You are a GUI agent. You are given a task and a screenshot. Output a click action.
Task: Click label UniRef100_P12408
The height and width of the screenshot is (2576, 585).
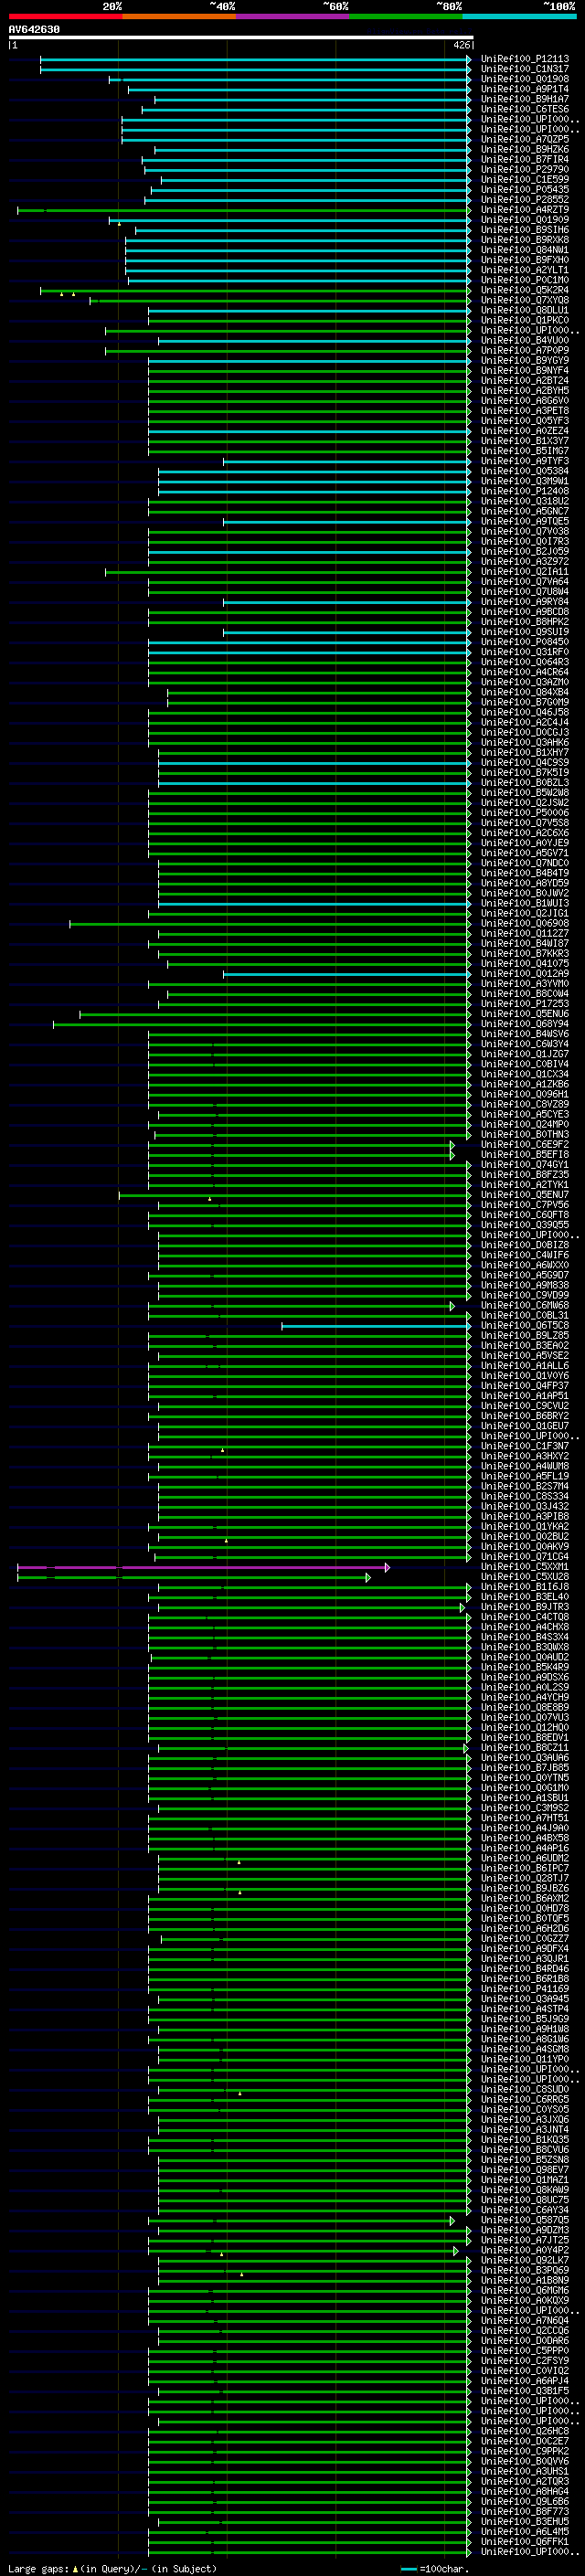pyautogui.click(x=525, y=491)
